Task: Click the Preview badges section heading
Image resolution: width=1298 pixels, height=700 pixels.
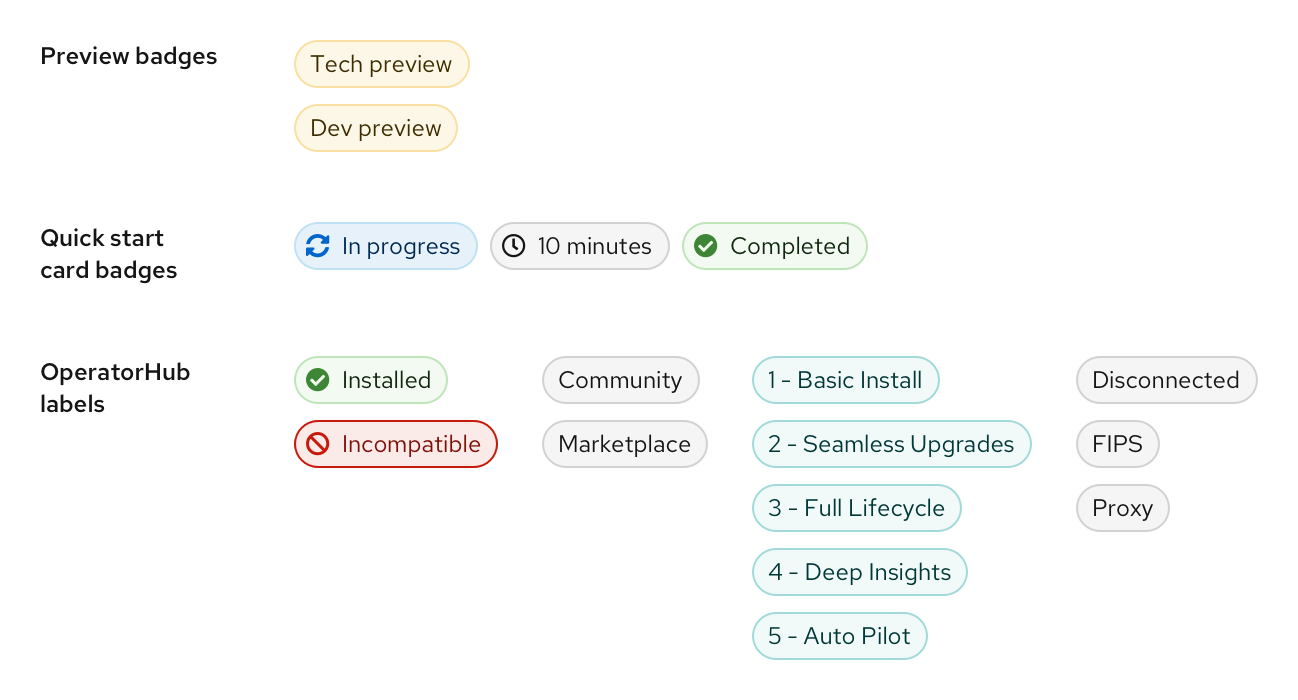Action: [128, 56]
